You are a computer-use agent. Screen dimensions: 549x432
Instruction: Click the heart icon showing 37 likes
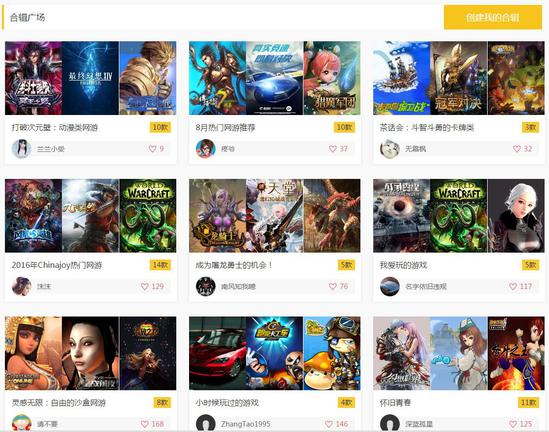point(333,149)
